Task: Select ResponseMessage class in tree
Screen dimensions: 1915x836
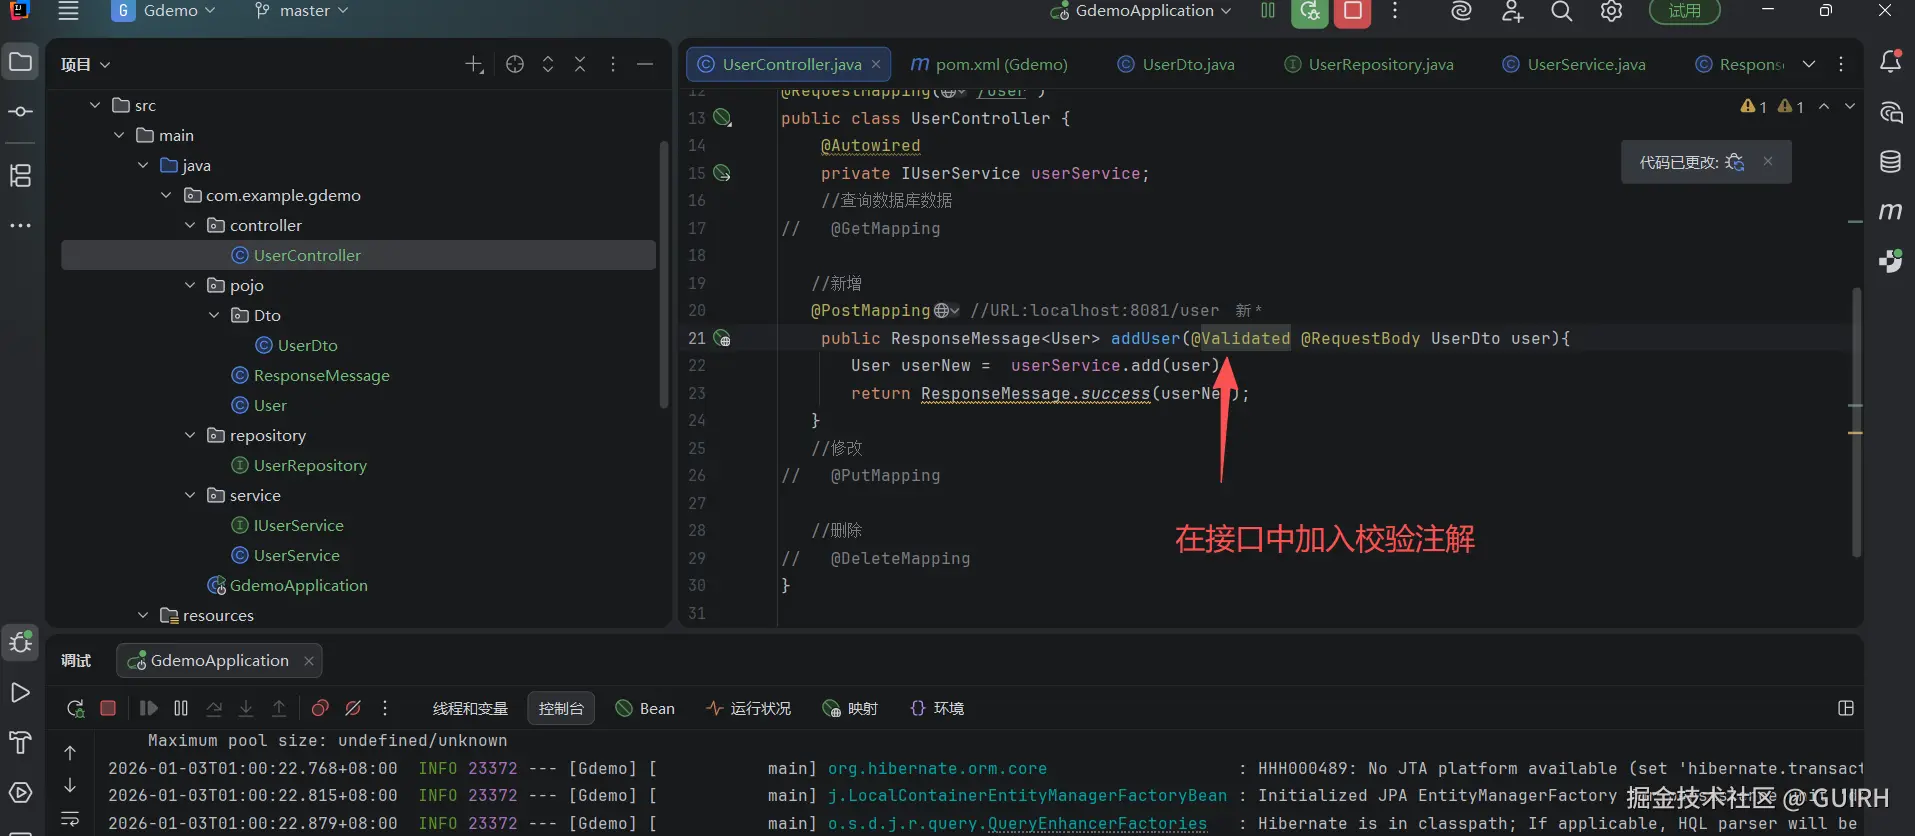Action: (x=321, y=375)
